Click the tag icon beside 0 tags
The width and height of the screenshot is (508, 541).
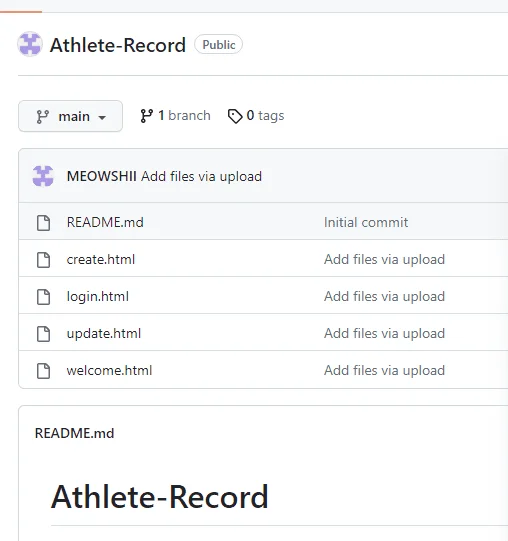(235, 116)
